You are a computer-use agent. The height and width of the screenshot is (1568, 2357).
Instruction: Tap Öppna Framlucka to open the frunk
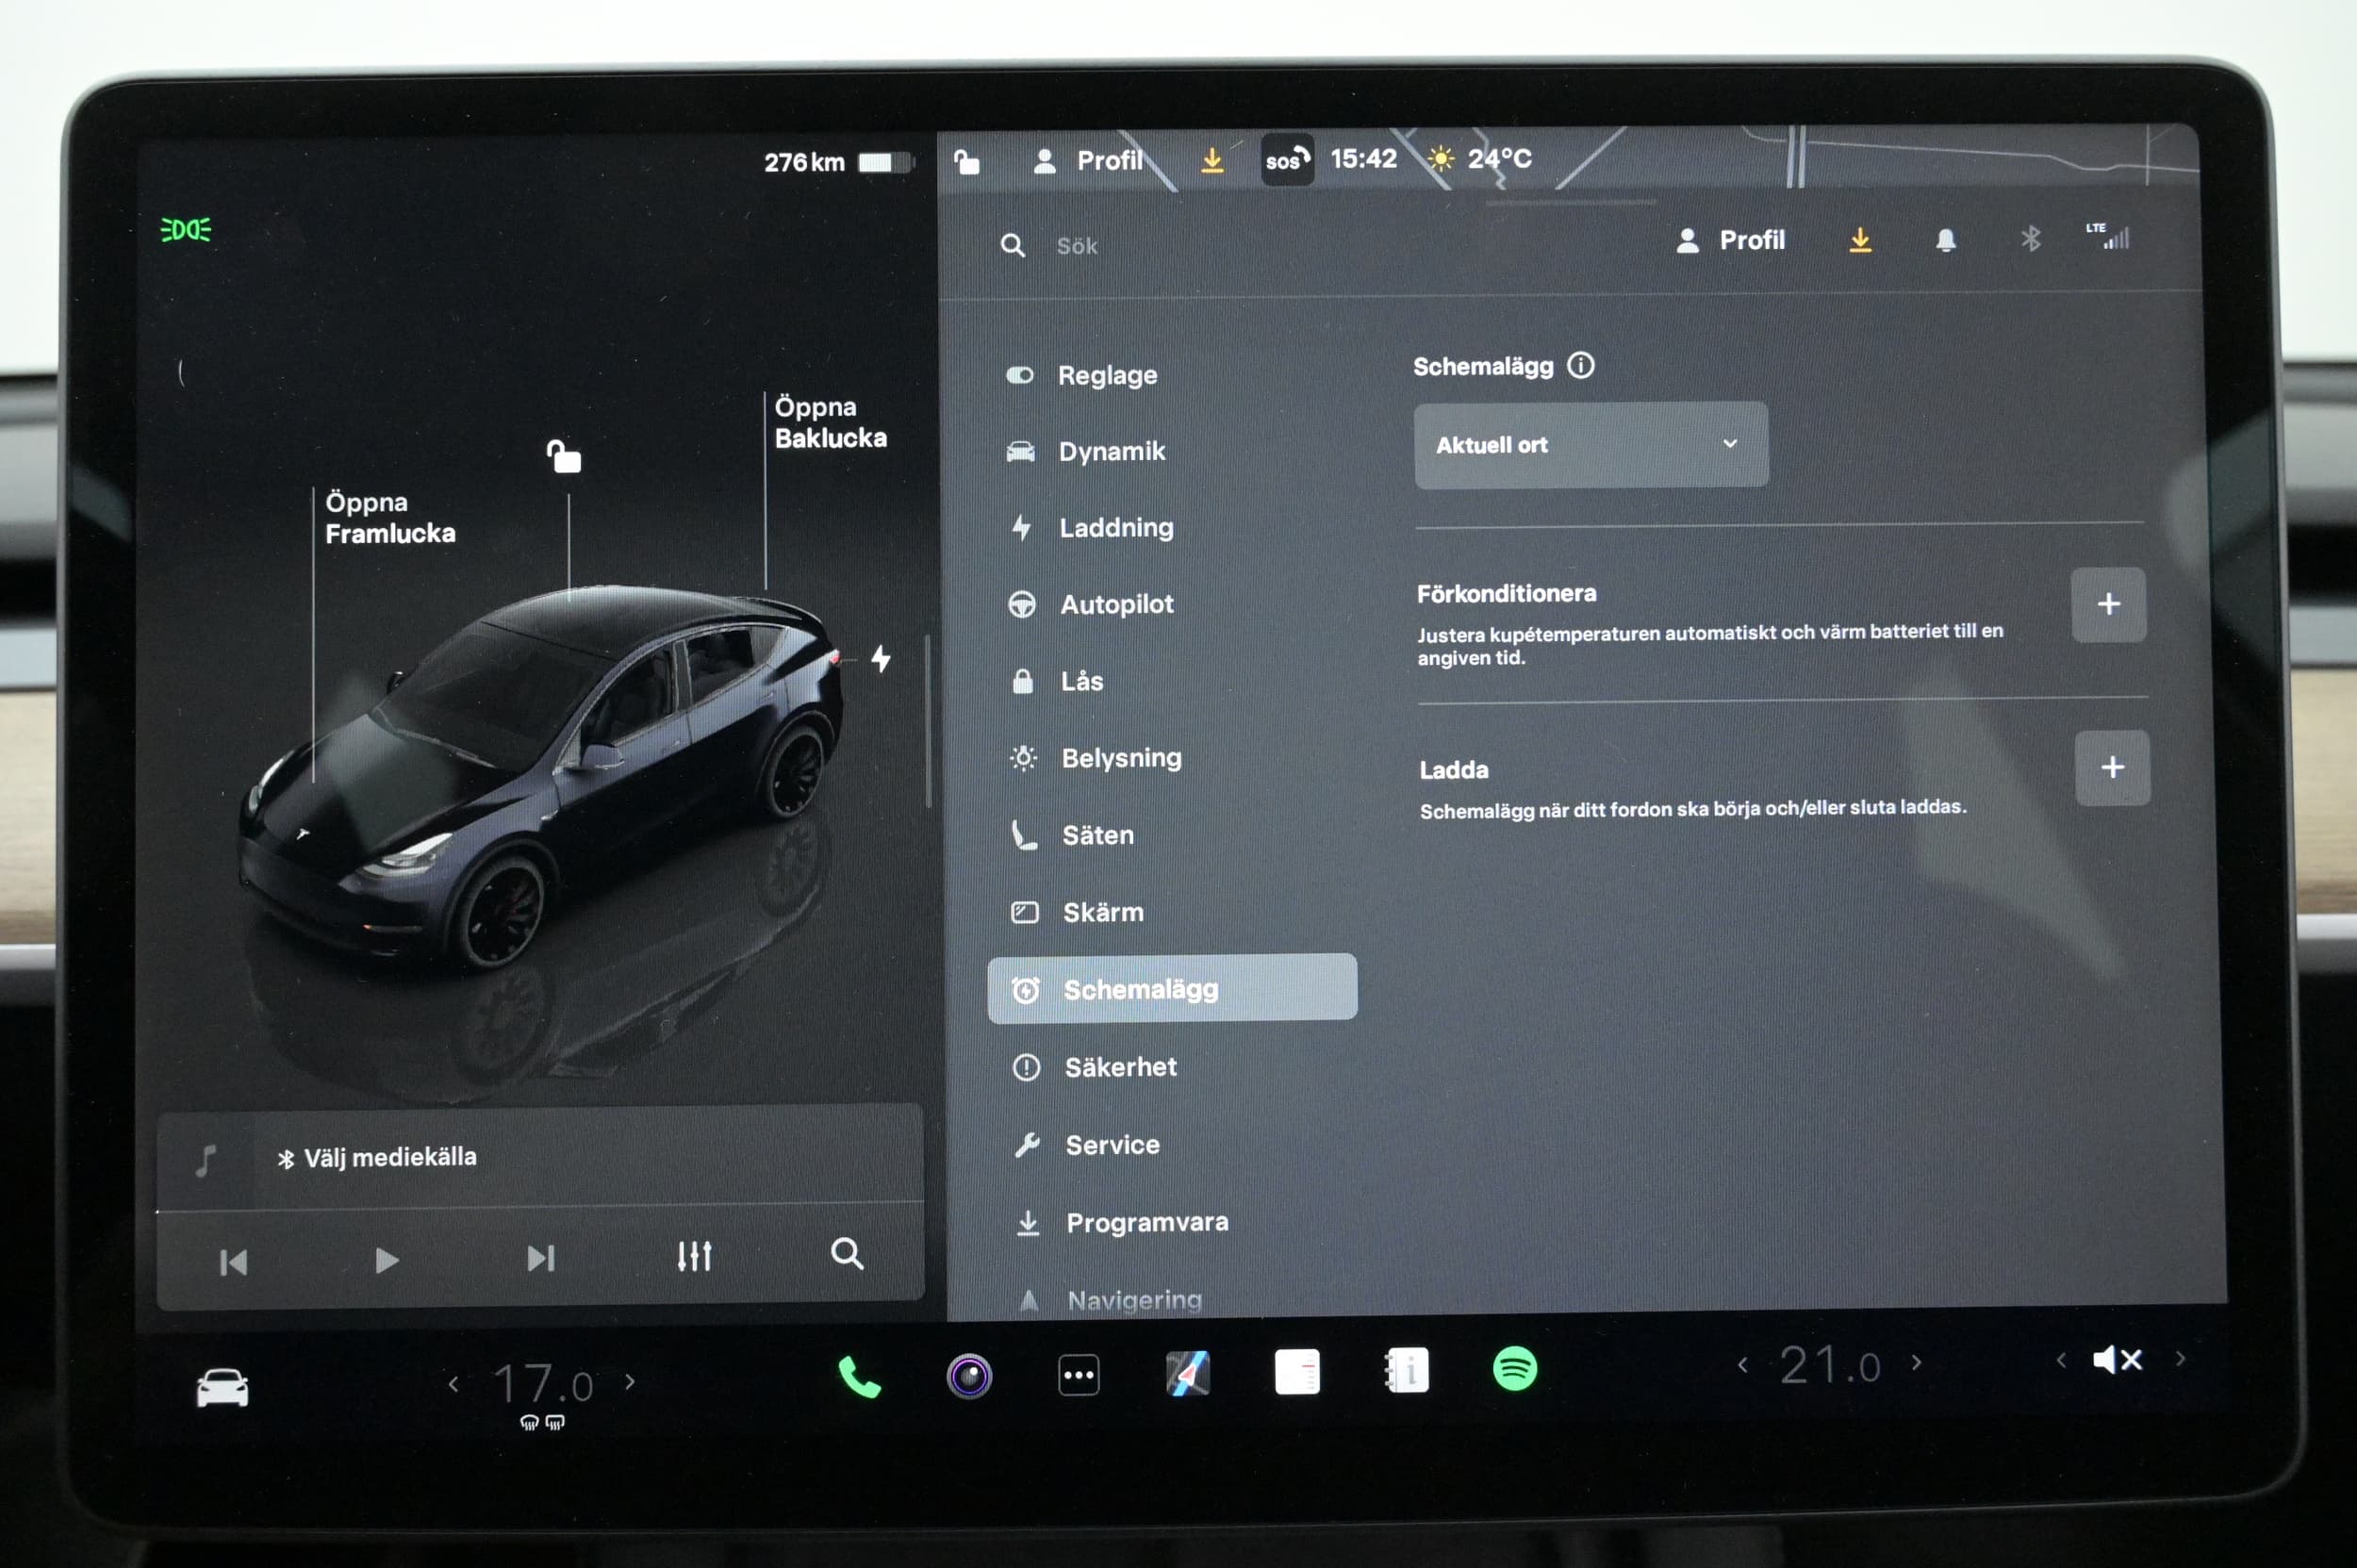point(390,518)
